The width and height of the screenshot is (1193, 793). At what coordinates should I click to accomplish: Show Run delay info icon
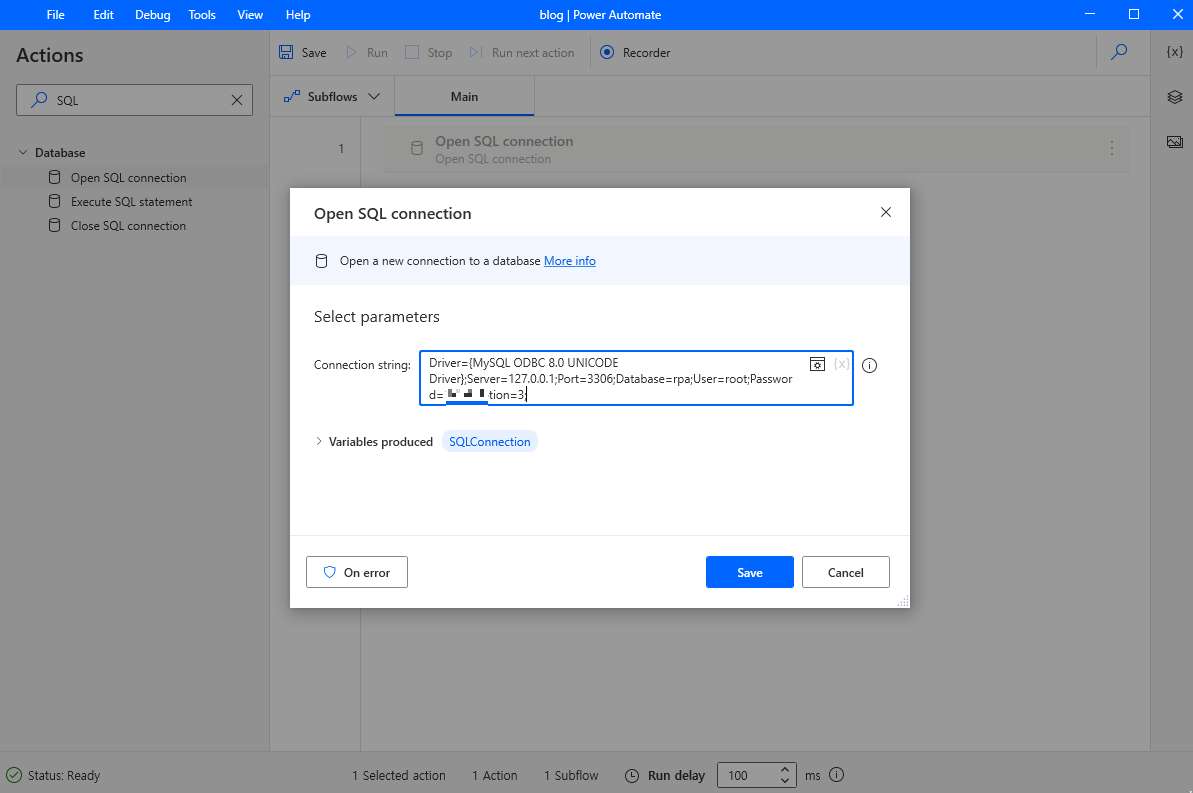coord(836,775)
